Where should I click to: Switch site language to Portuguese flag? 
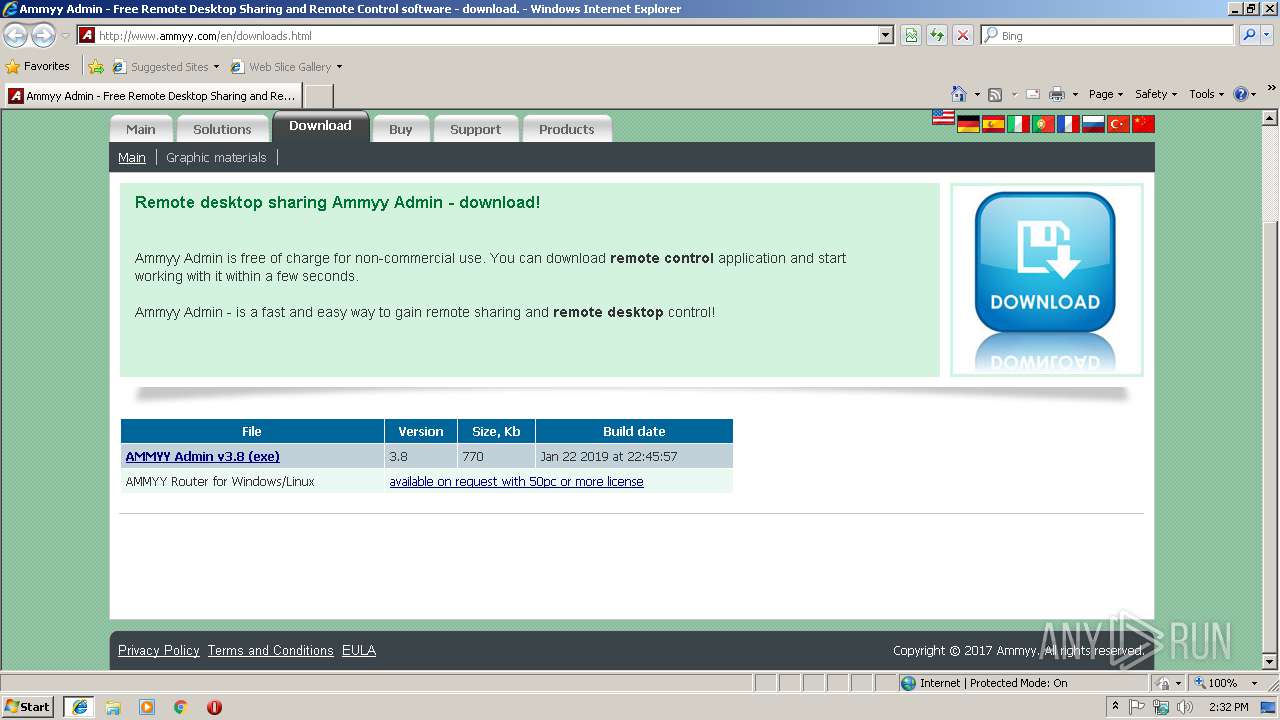point(1043,124)
